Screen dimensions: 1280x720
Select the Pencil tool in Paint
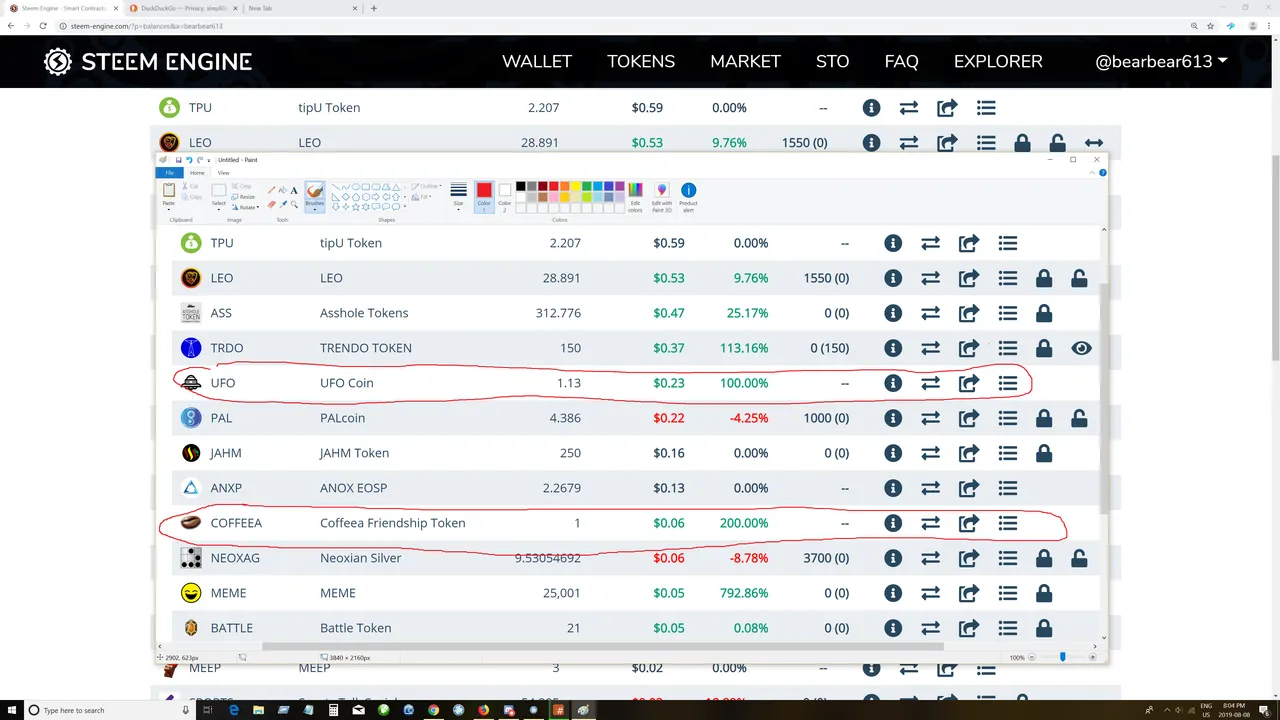coord(271,190)
